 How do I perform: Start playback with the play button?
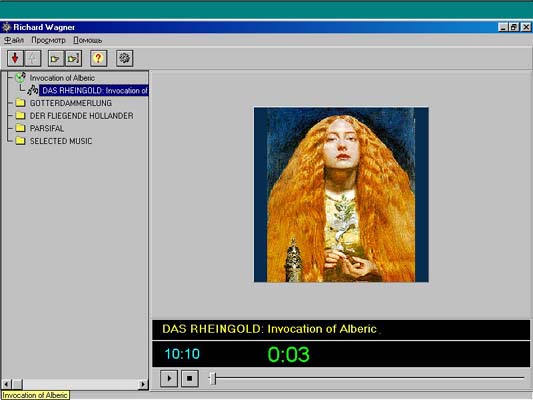pyautogui.click(x=169, y=378)
